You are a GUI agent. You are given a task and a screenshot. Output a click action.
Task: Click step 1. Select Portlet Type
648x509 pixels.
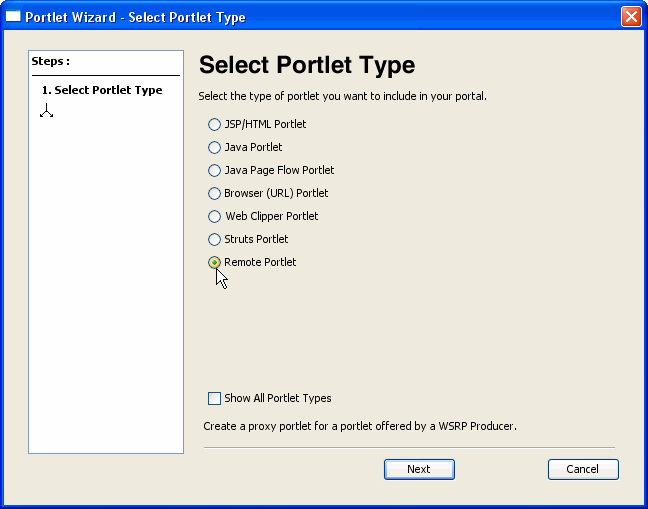click(x=101, y=90)
